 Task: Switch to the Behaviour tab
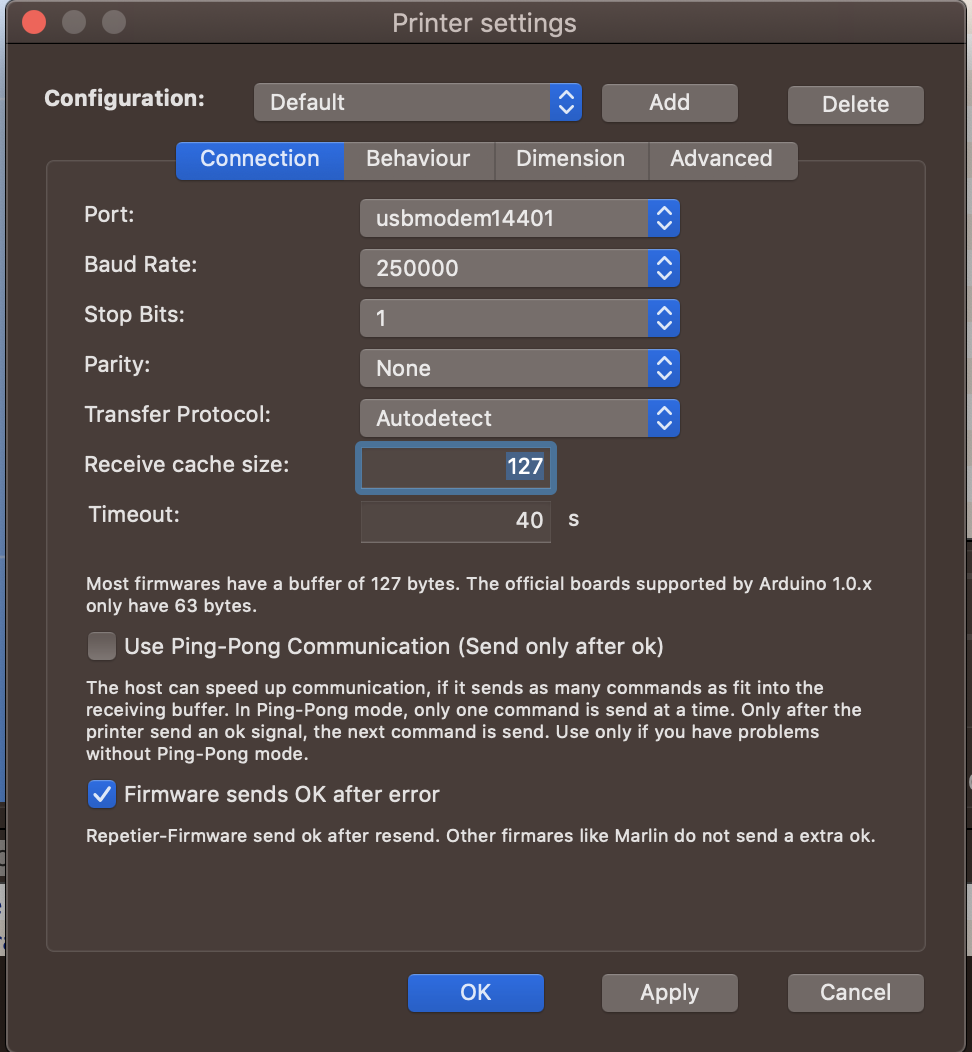[419, 160]
